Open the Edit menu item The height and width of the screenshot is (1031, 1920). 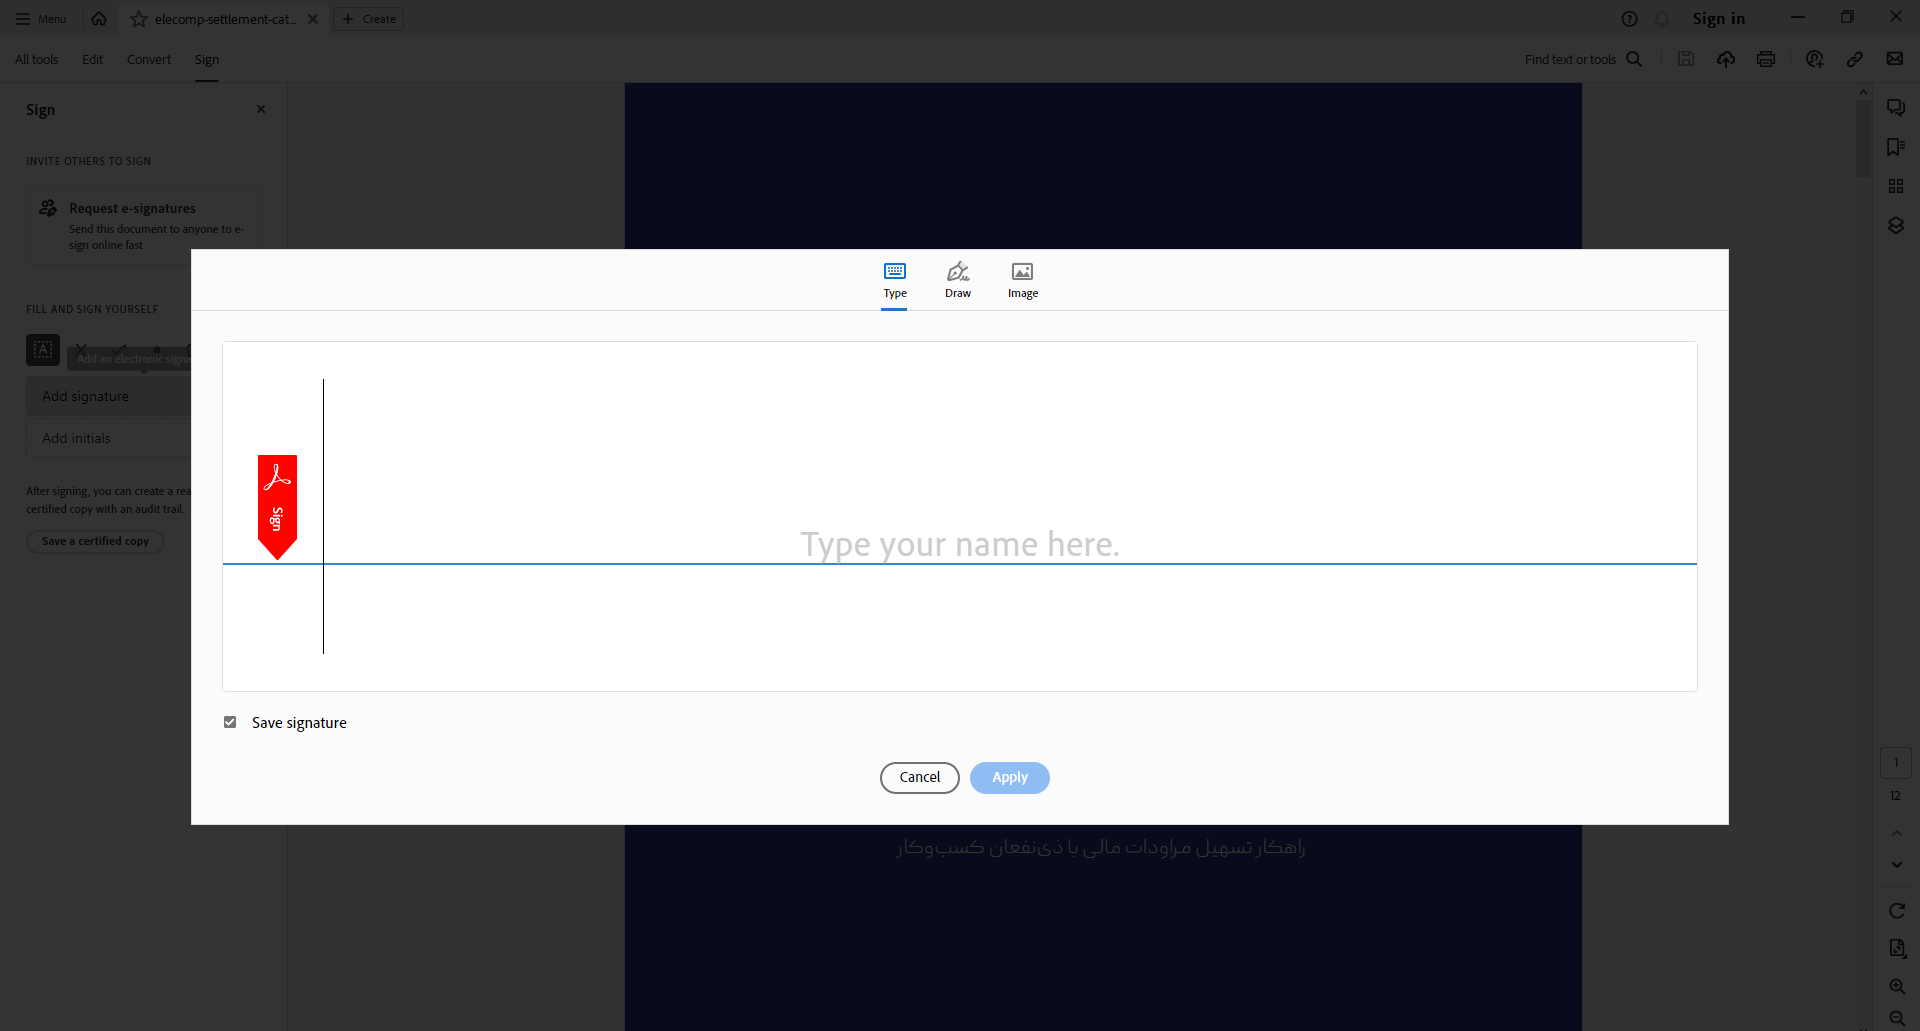click(92, 59)
